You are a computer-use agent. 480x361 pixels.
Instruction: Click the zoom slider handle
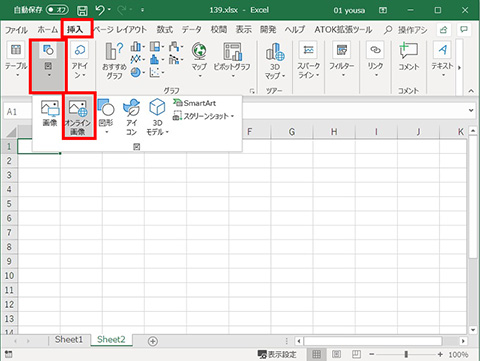(x=406, y=354)
